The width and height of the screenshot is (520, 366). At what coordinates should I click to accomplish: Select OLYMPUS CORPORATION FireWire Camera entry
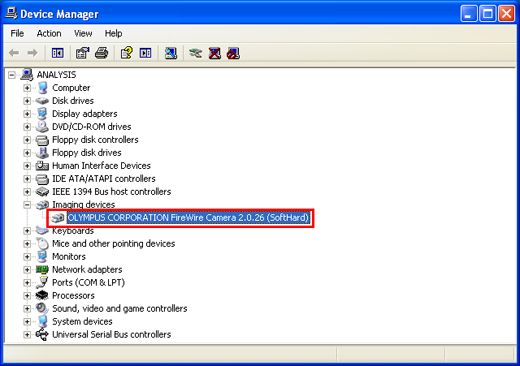coord(188,218)
